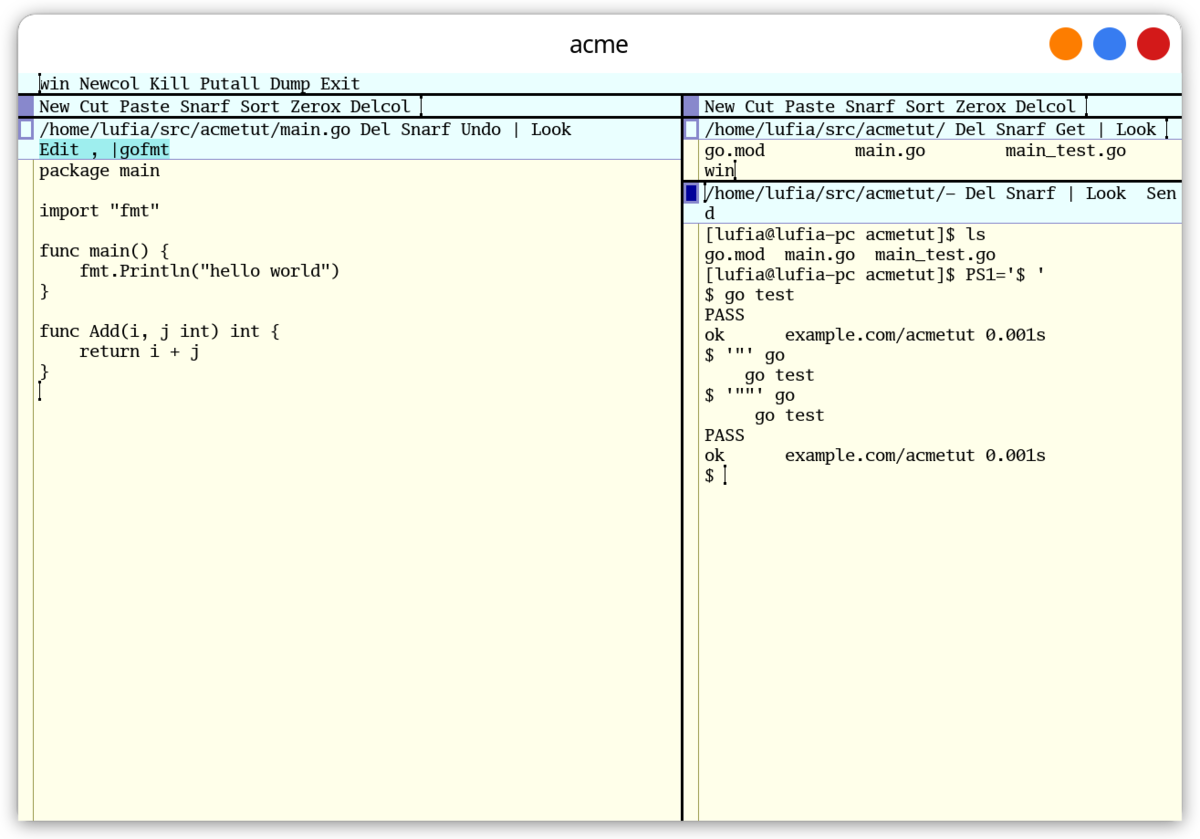Screen dimensions: 1200x839
Task: Click Del in the terminal window tag
Action: tap(980, 193)
